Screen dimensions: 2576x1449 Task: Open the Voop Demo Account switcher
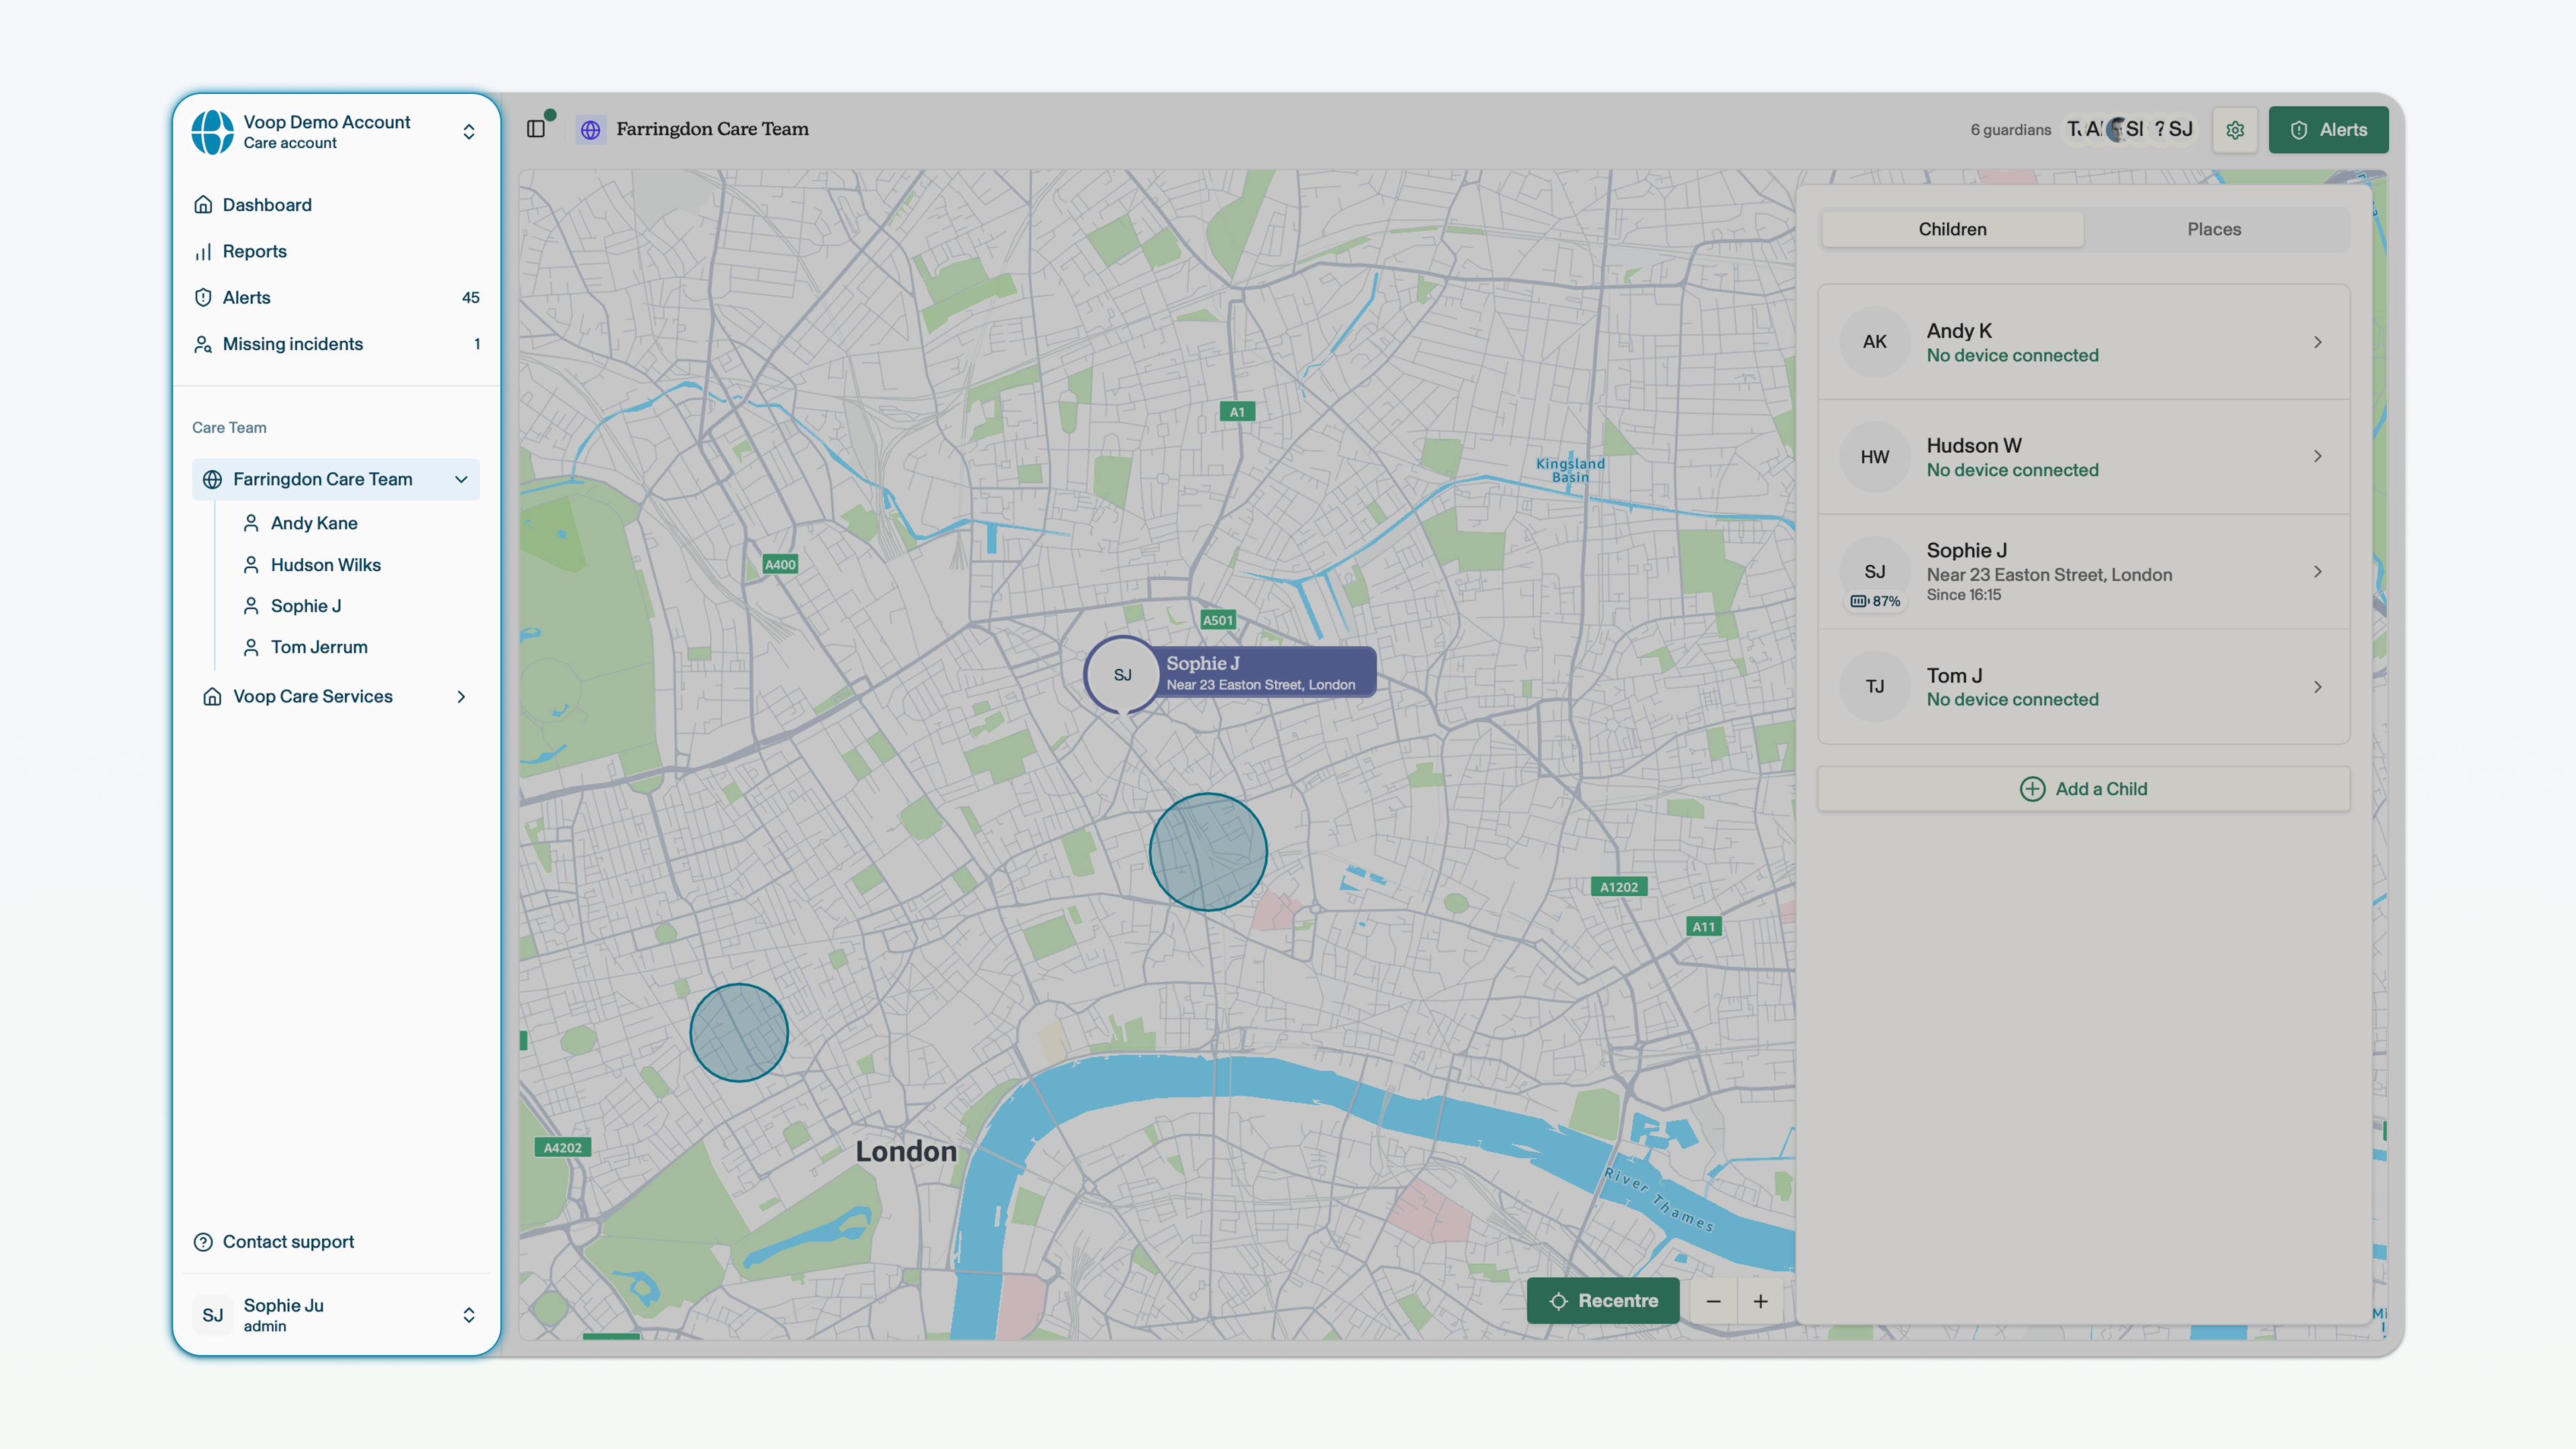[336, 132]
